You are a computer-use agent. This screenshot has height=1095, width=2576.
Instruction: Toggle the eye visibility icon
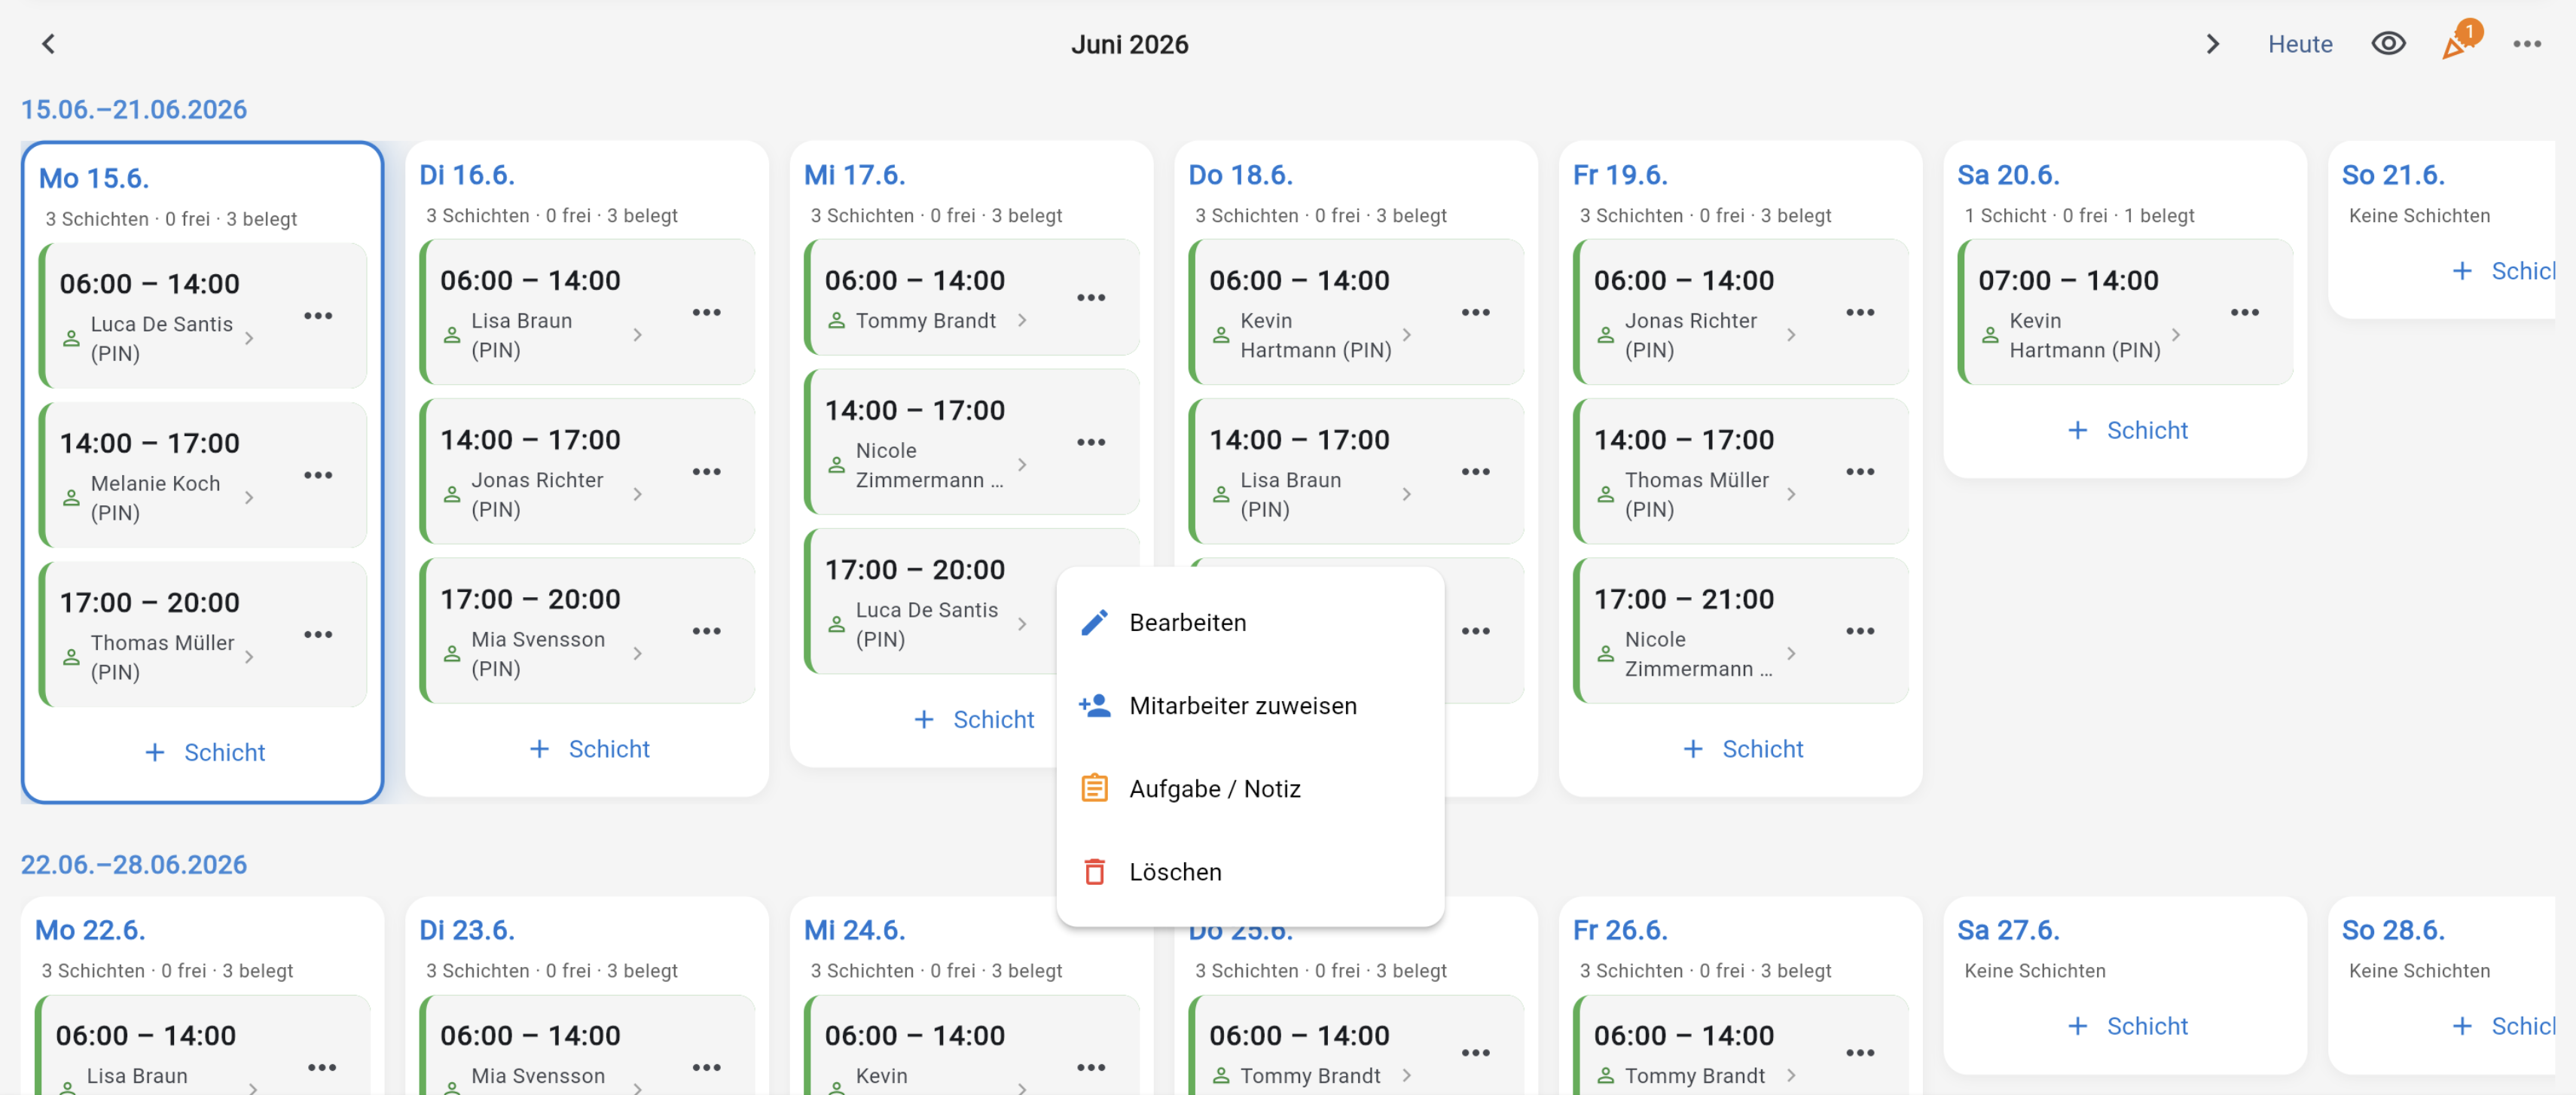click(2388, 44)
